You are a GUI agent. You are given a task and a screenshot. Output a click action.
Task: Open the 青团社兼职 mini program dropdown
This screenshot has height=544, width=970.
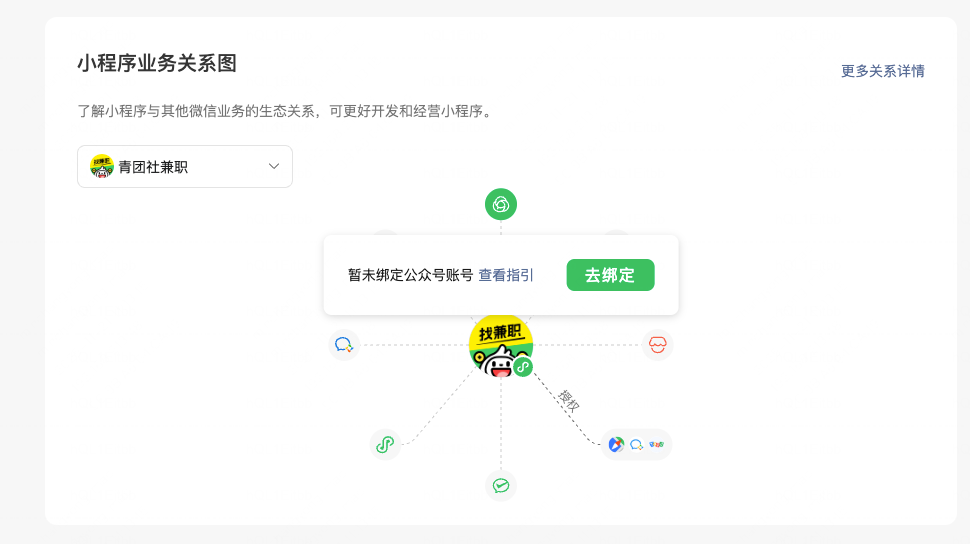[184, 166]
